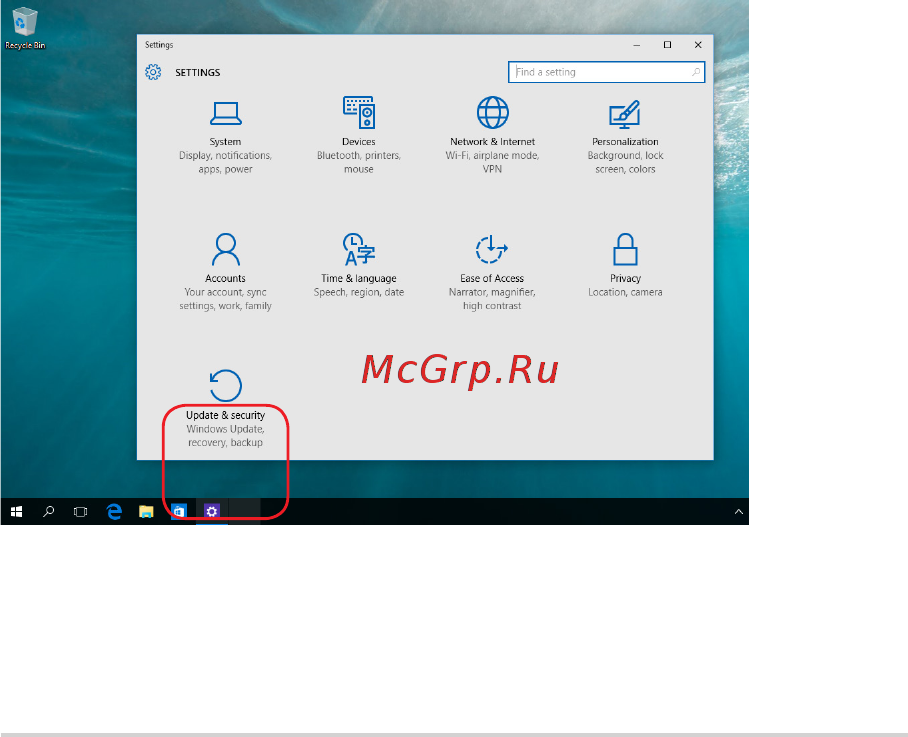The image size is (908, 737).
Task: Open taskbar search magnifier
Action: 49,512
